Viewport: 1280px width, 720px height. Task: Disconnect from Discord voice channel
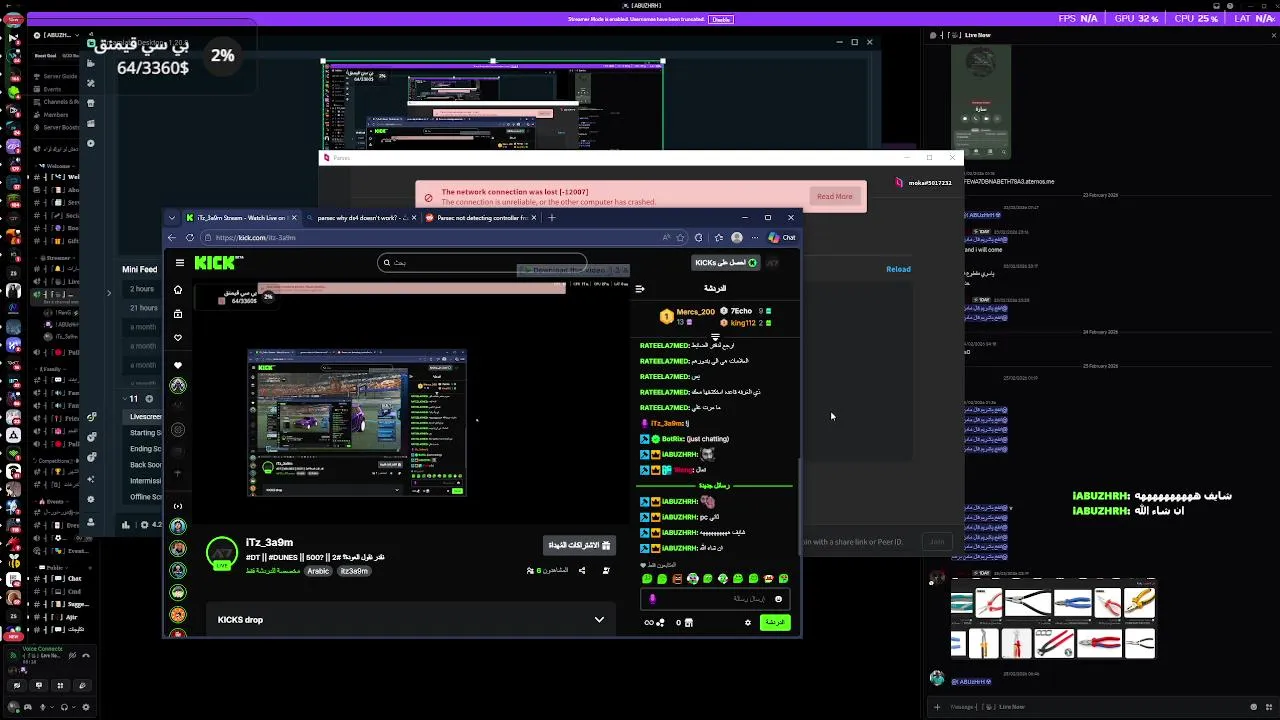click(85, 656)
